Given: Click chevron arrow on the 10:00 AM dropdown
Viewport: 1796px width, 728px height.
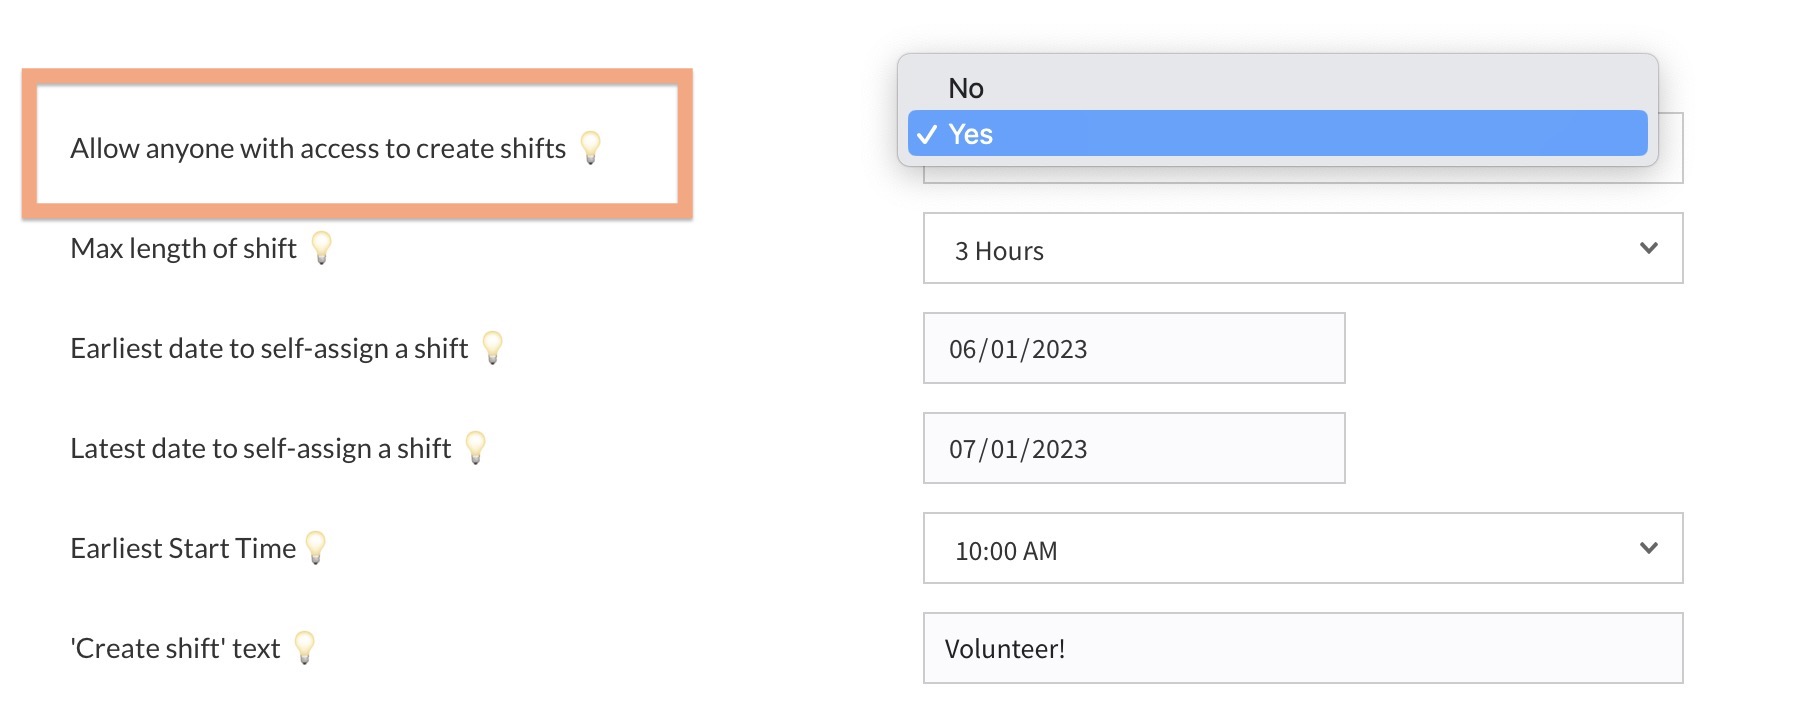Looking at the screenshot, I should click(1649, 548).
